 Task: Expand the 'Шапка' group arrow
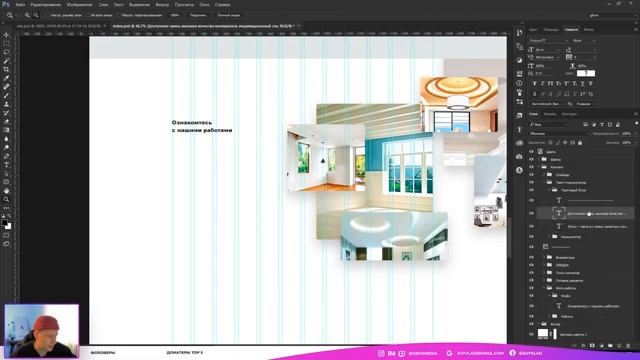[539, 160]
